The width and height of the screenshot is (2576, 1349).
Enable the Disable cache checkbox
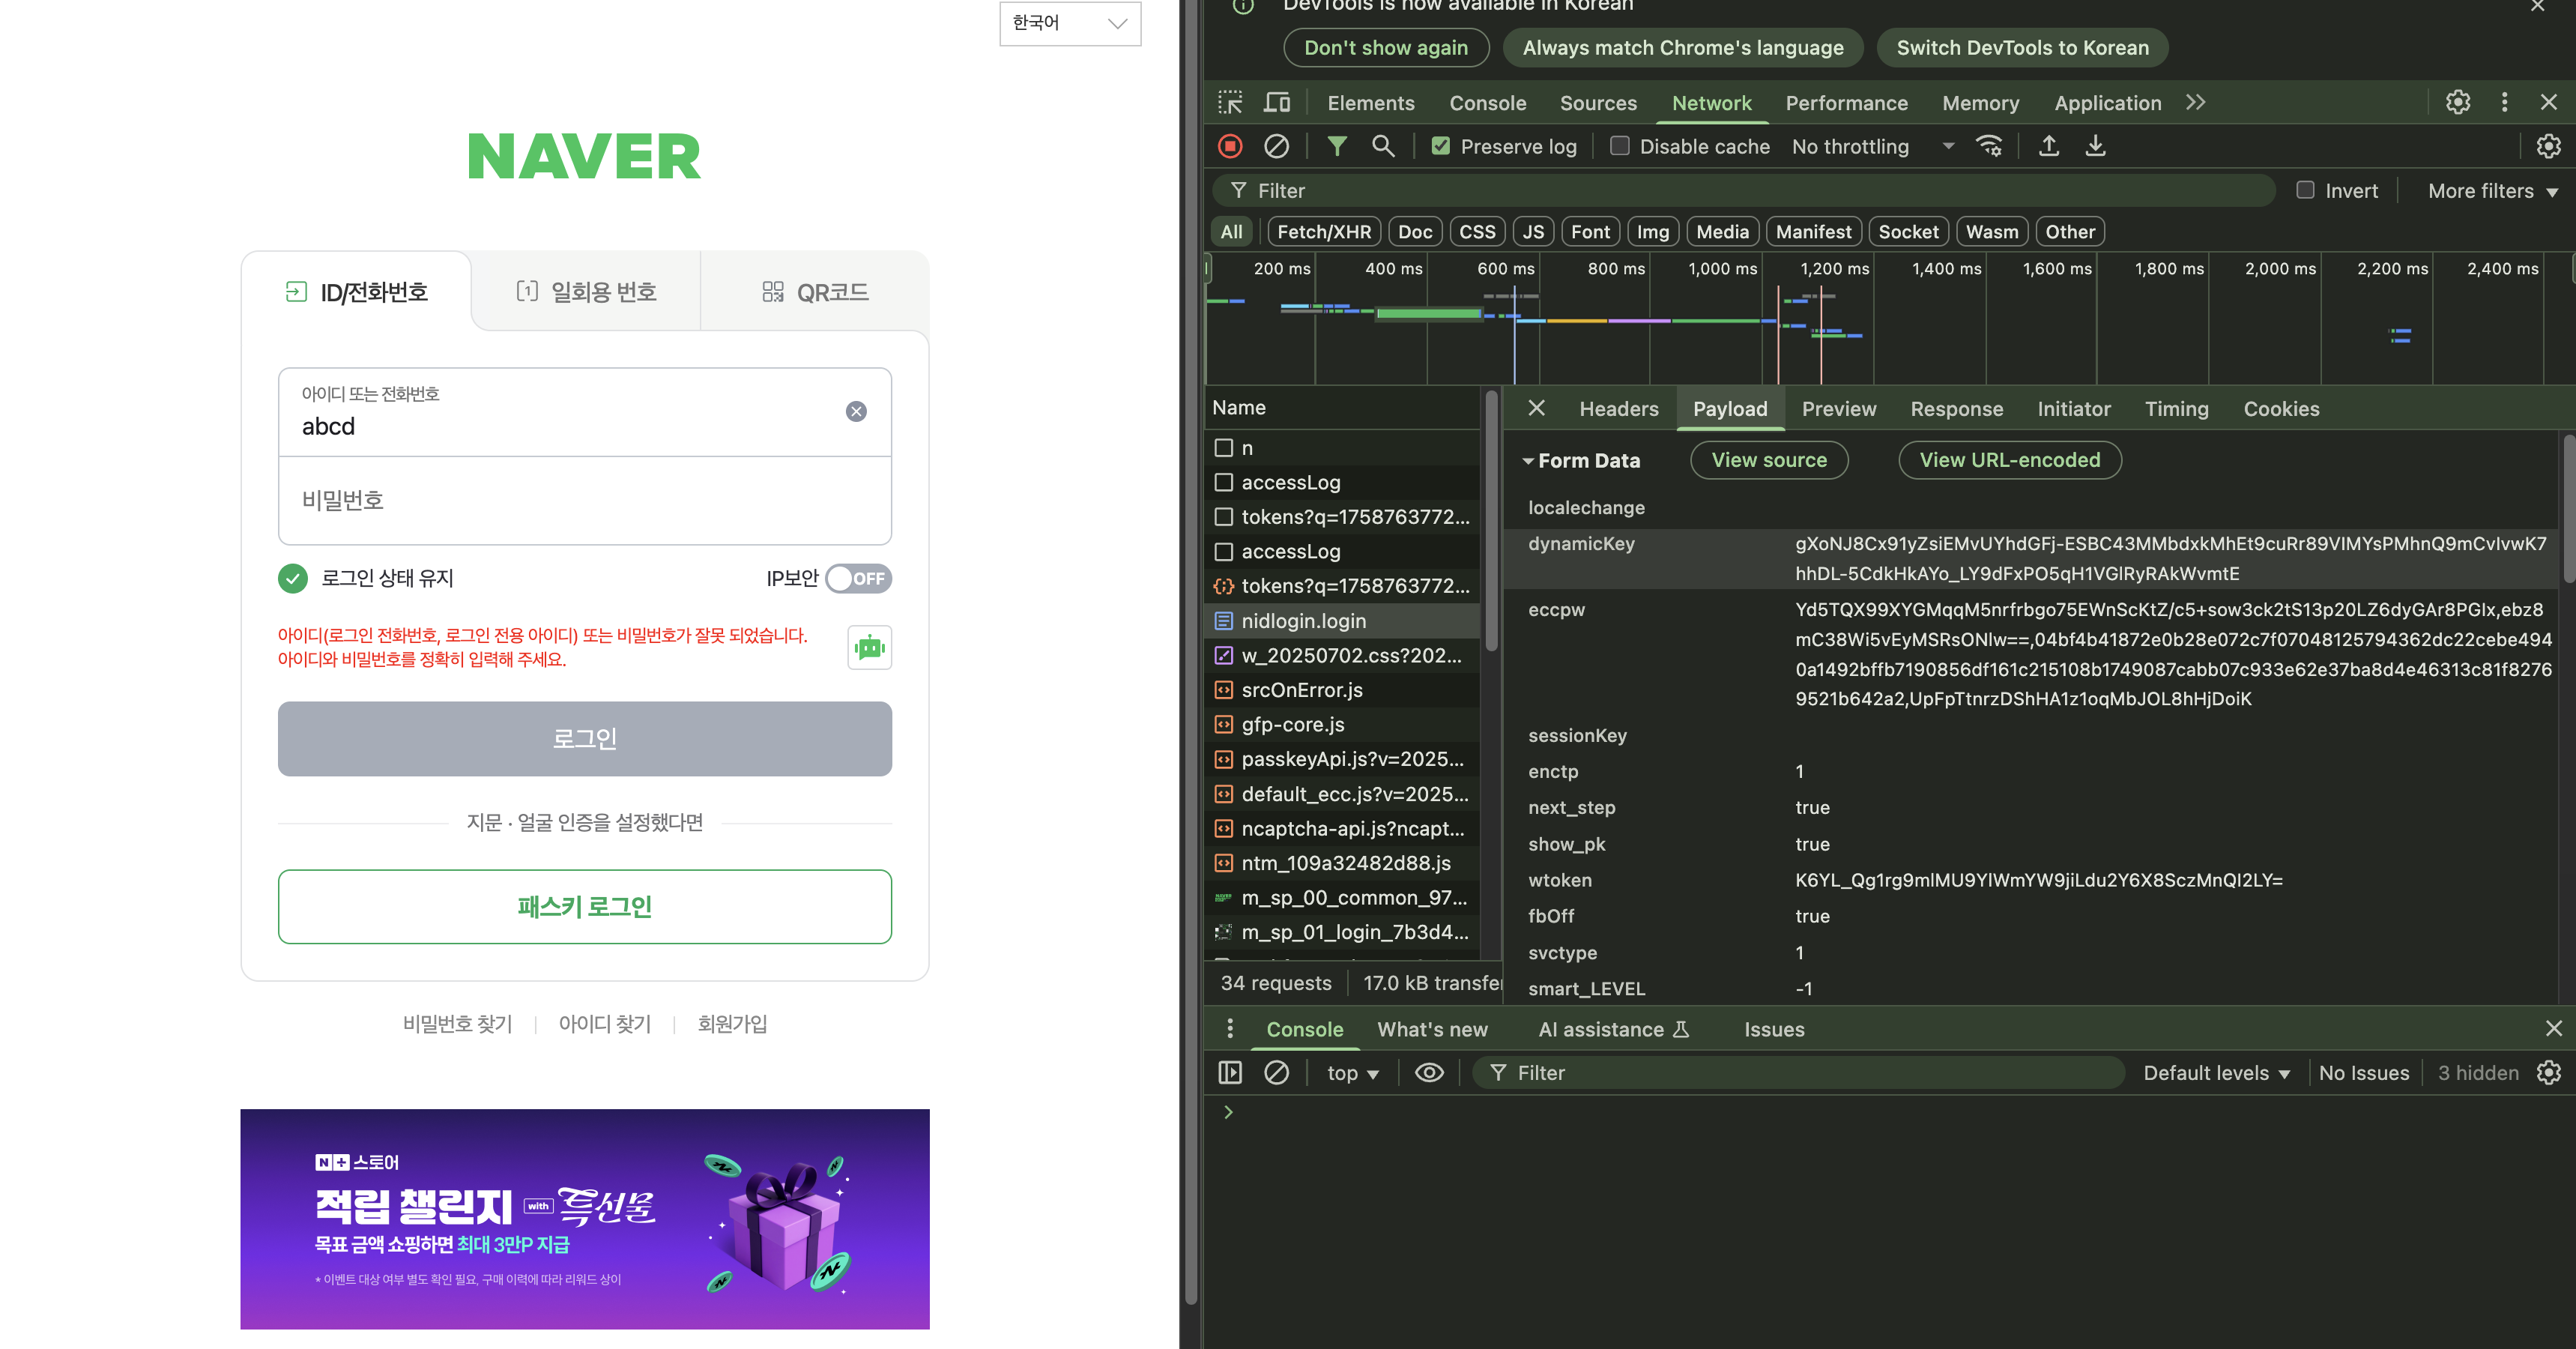point(1619,147)
